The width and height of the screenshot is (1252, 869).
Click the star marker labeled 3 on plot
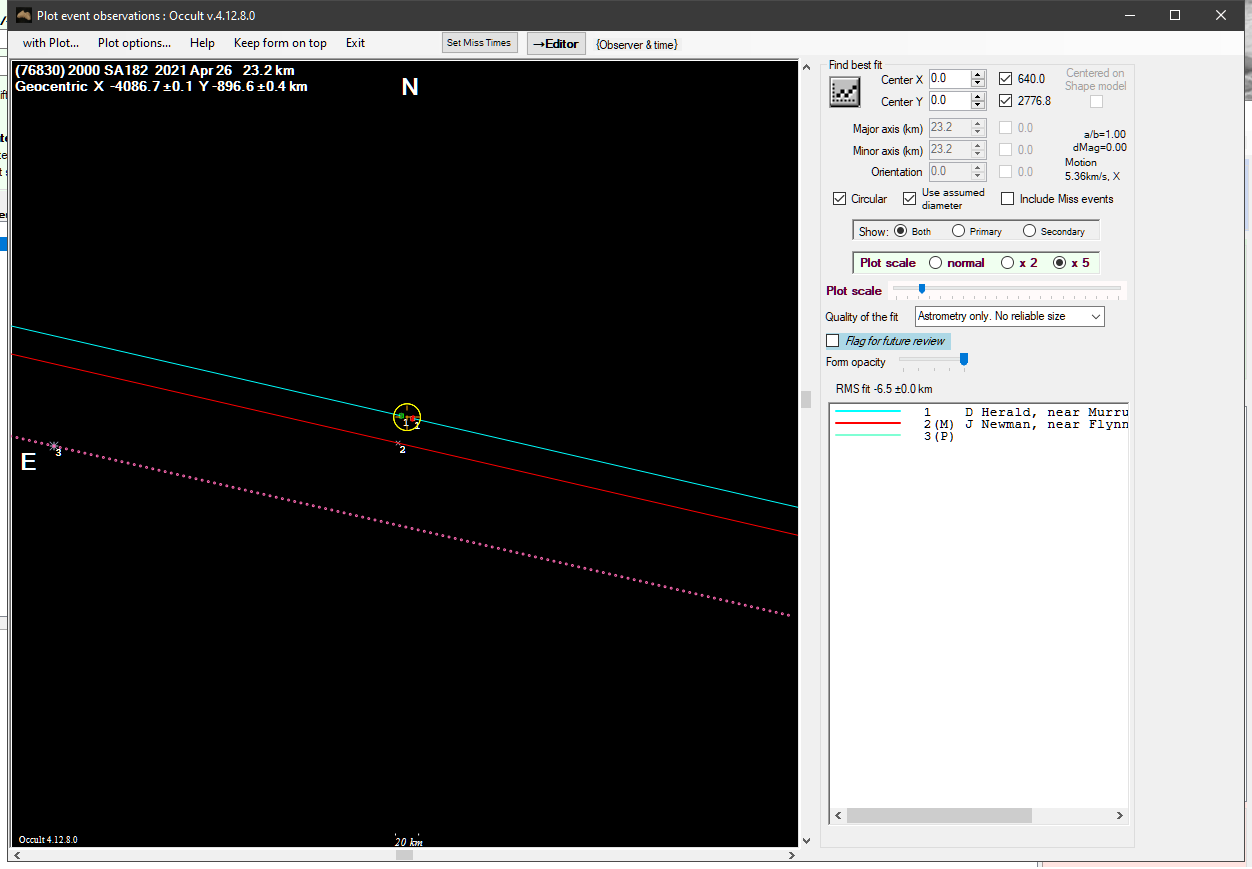tap(54, 446)
